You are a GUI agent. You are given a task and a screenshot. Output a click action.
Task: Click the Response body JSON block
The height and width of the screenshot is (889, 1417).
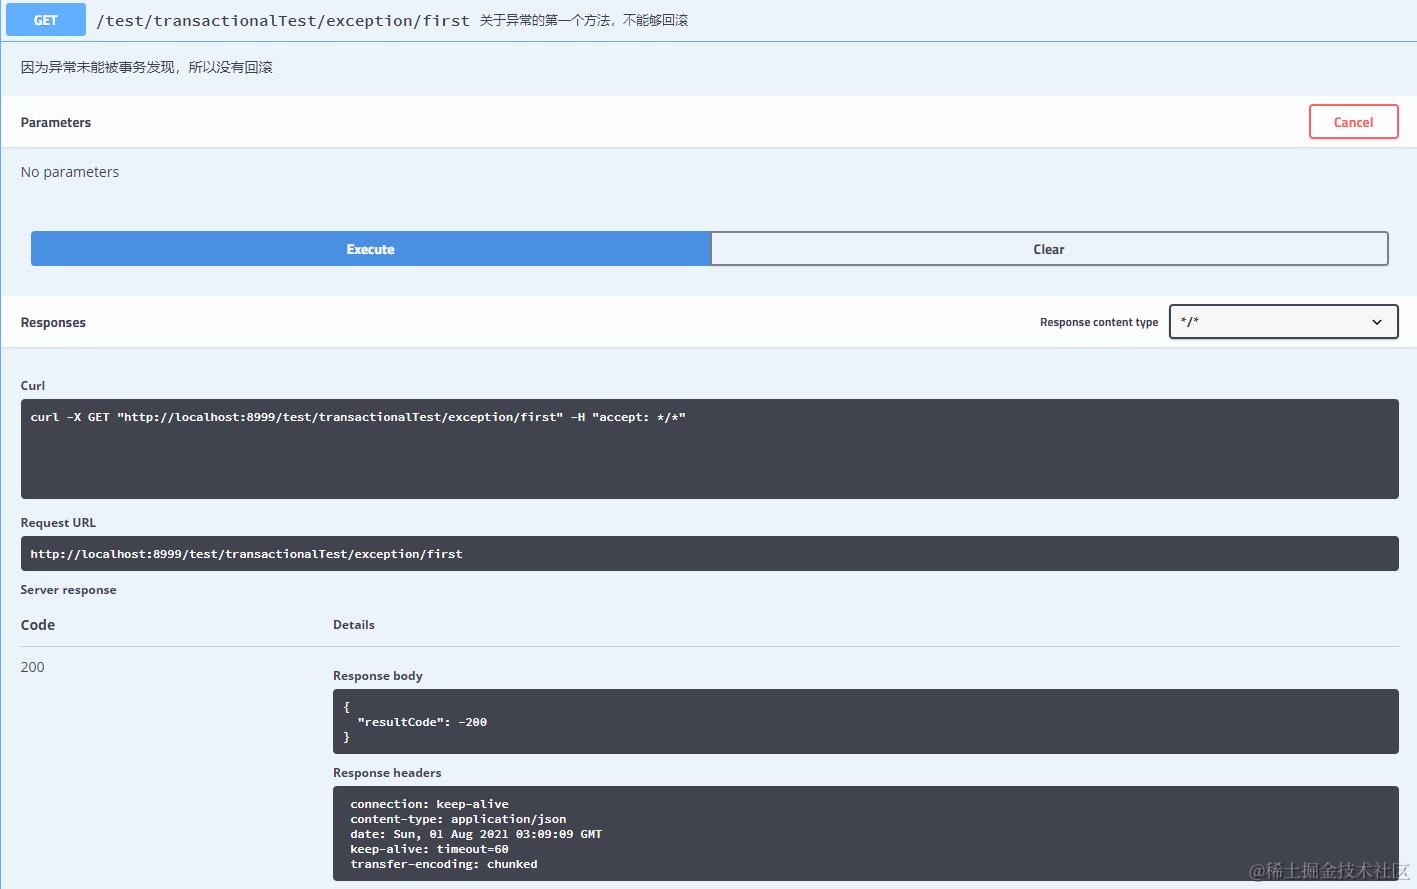pos(865,722)
